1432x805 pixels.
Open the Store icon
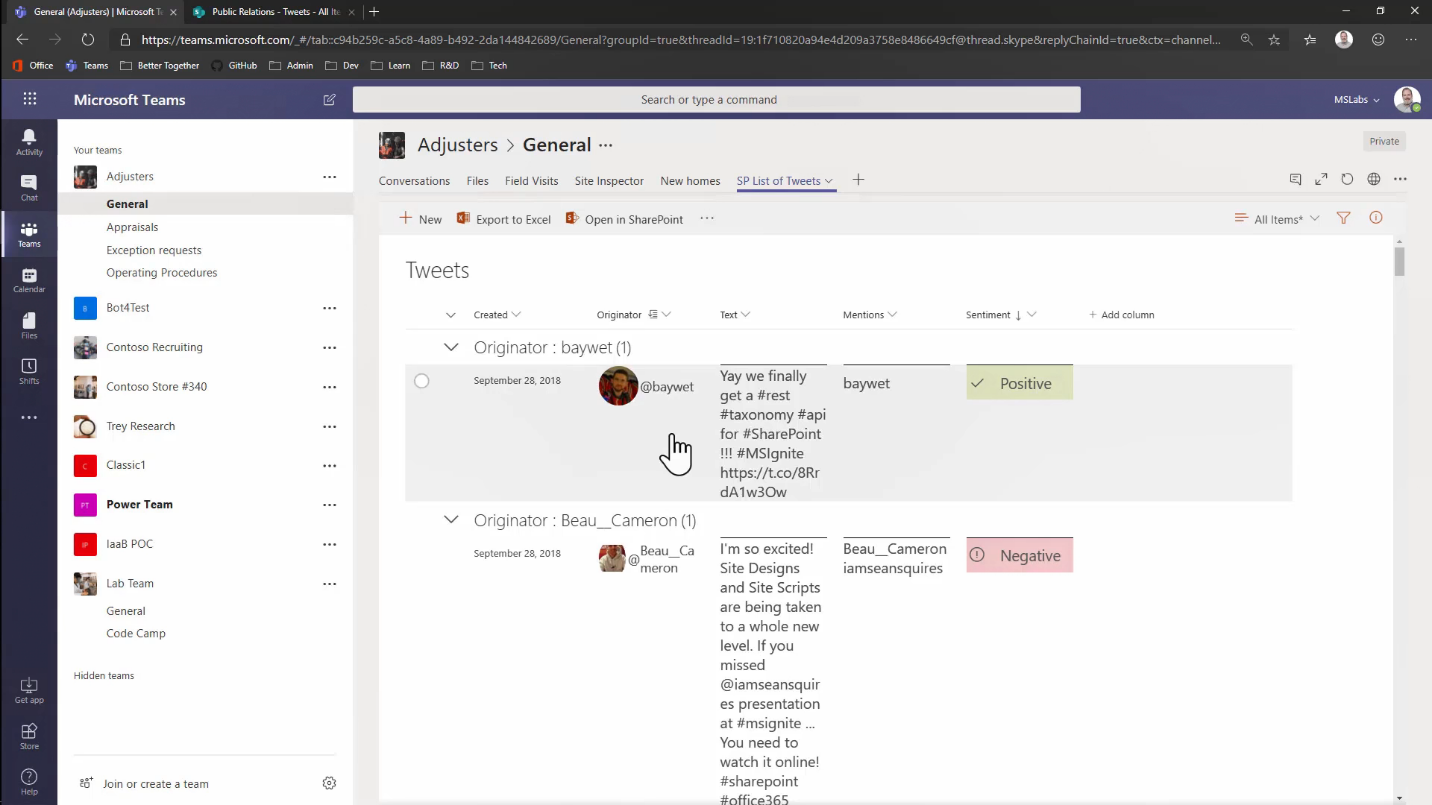tap(29, 736)
